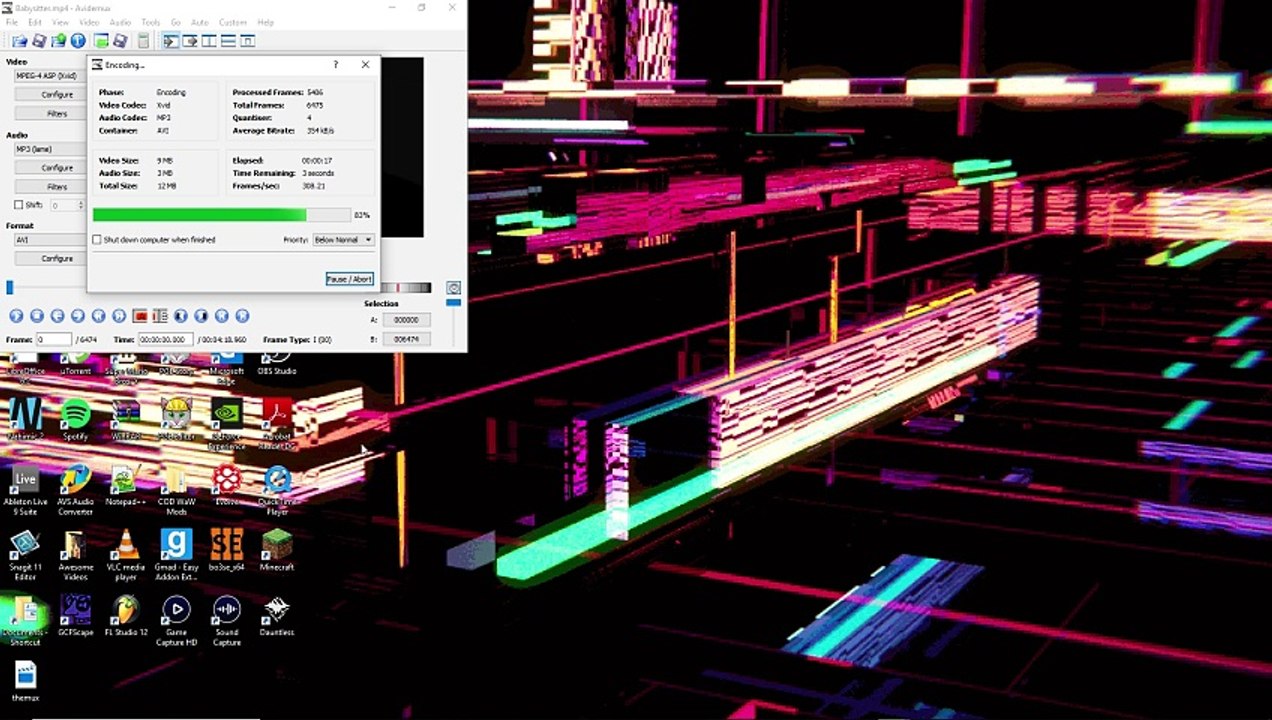
Task: Open the Edit menu
Action: [x=35, y=22]
